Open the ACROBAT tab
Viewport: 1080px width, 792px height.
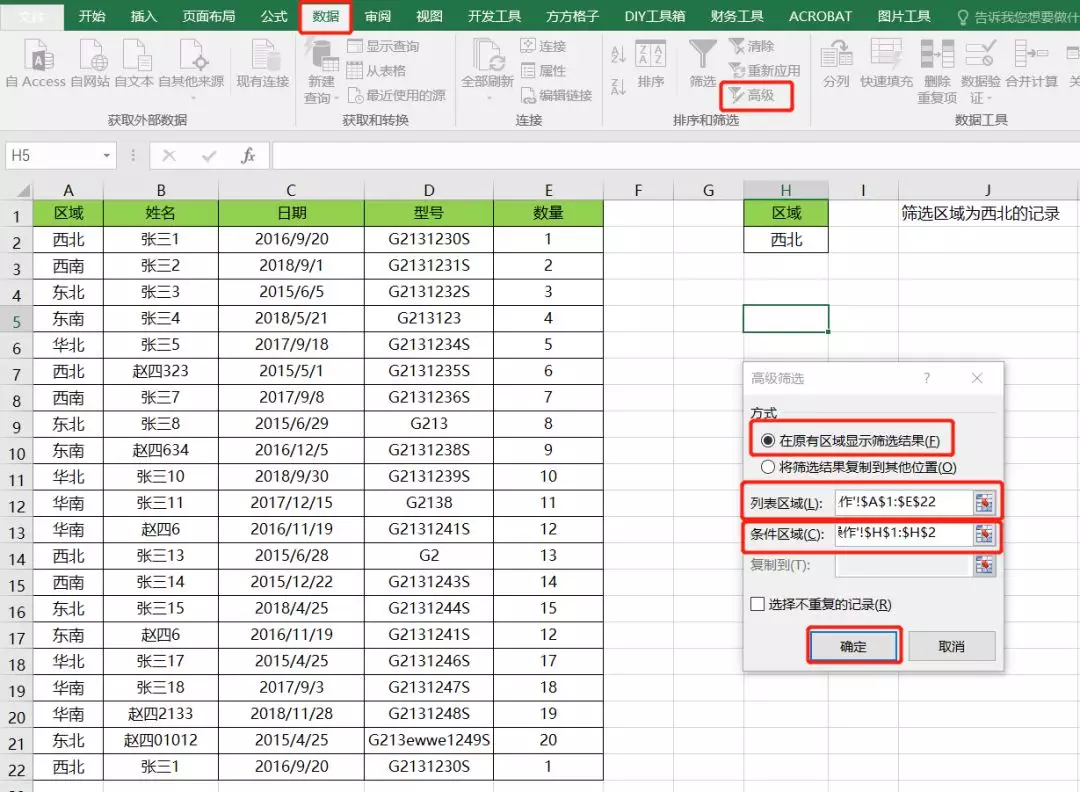[x=820, y=16]
